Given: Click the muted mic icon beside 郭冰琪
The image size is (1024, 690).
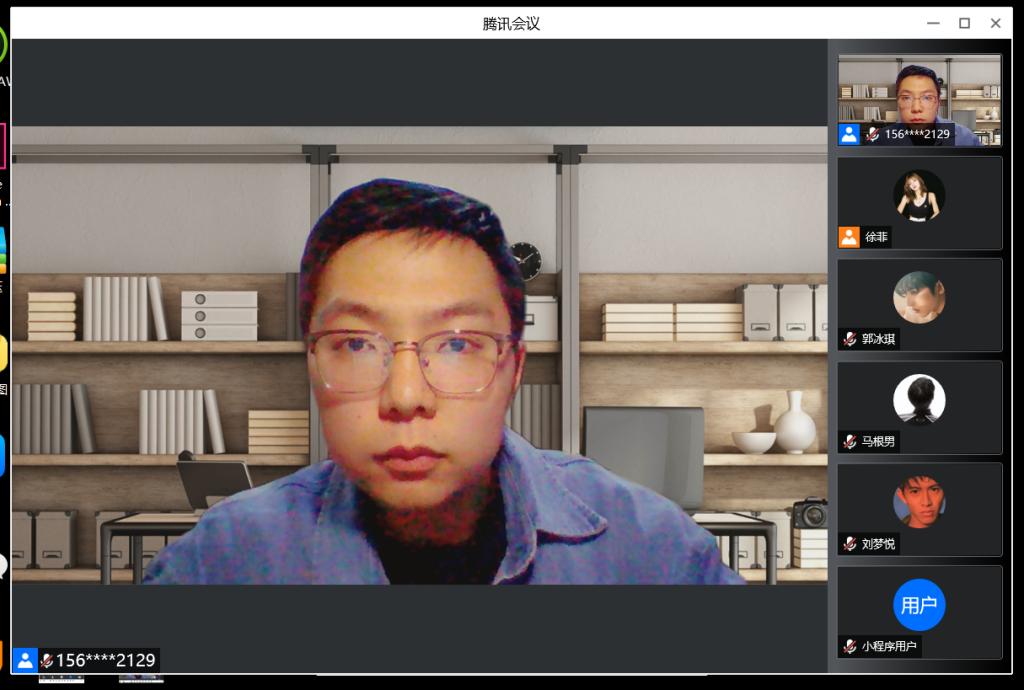Looking at the screenshot, I should (850, 339).
